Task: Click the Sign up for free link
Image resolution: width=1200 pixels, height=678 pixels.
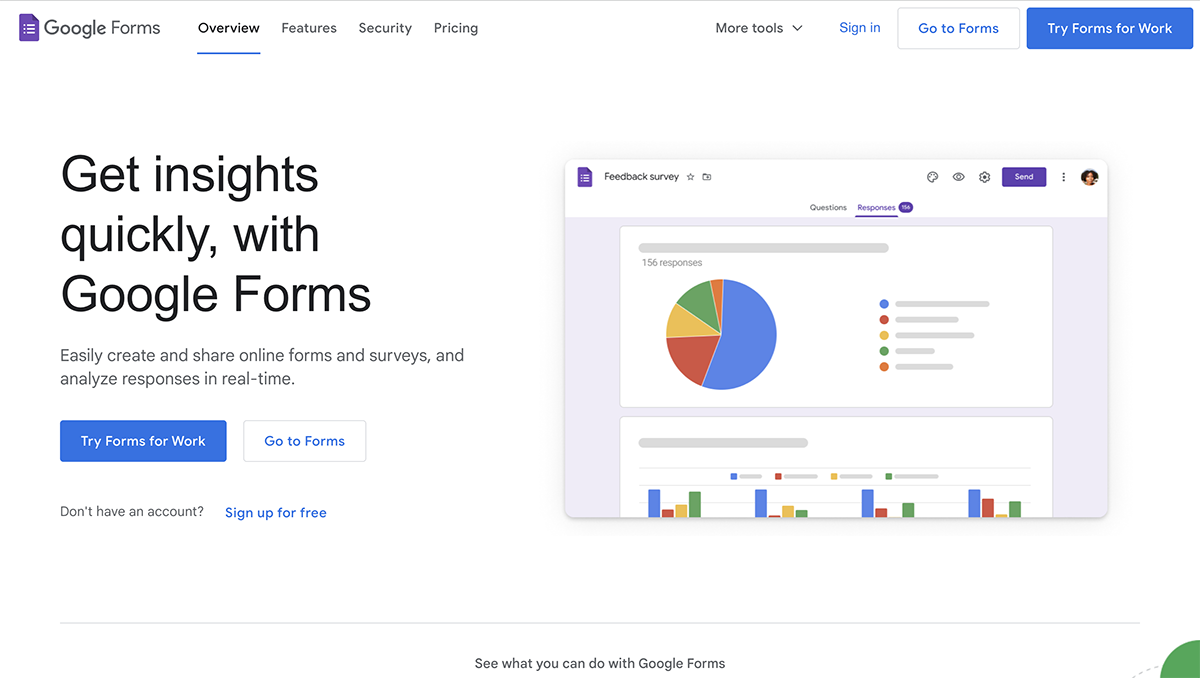Action: [x=275, y=512]
